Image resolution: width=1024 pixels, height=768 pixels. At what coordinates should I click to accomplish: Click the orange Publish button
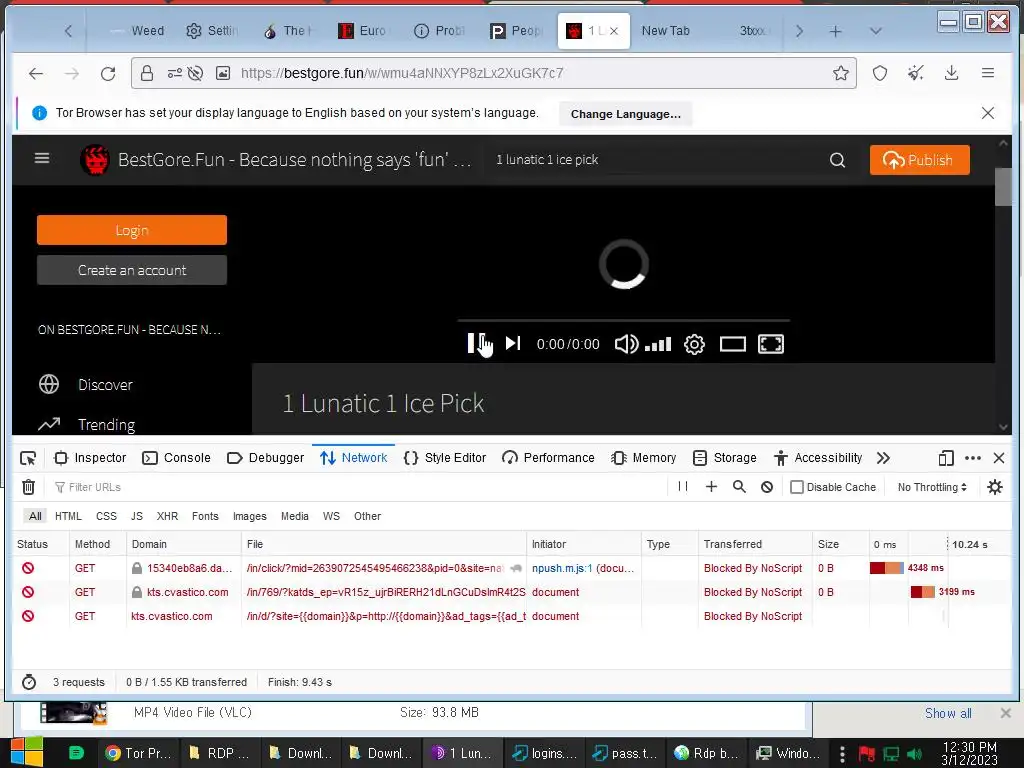point(919,160)
